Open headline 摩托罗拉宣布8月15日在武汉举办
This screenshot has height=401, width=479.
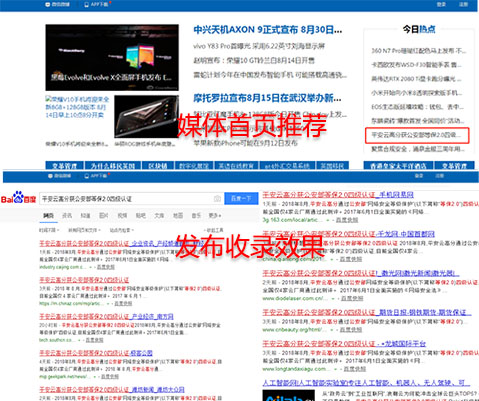(x=267, y=98)
